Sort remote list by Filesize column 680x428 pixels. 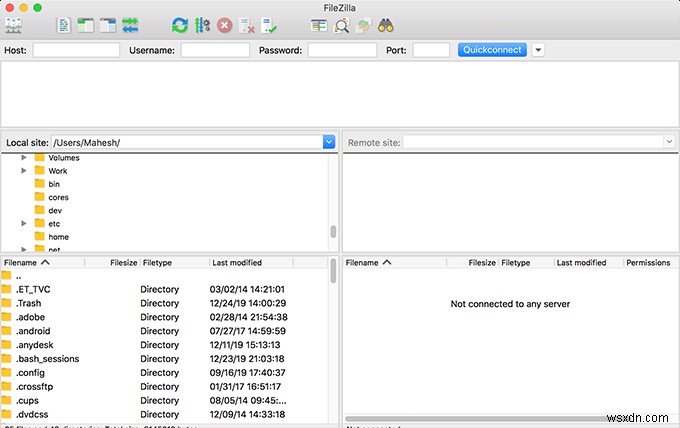click(x=473, y=262)
